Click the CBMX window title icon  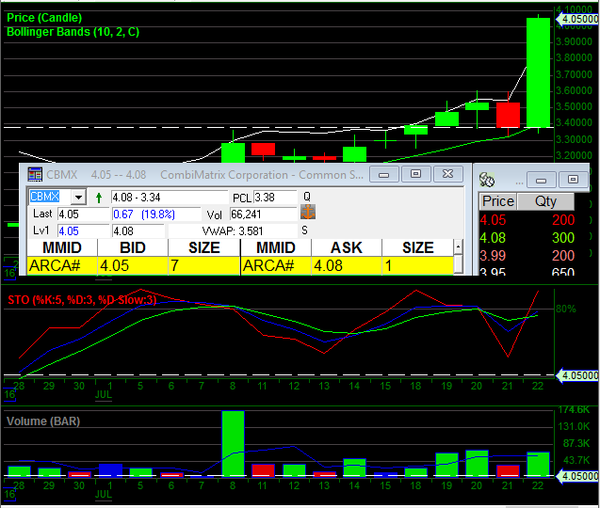36,174
